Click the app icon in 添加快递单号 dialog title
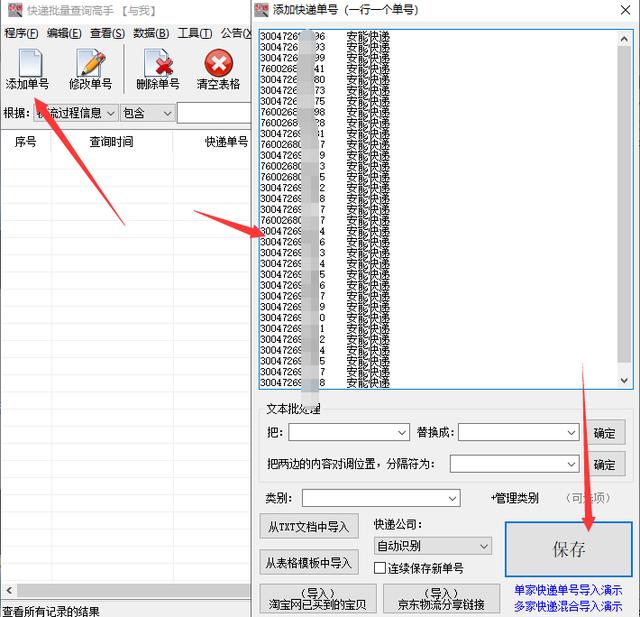 [261, 9]
